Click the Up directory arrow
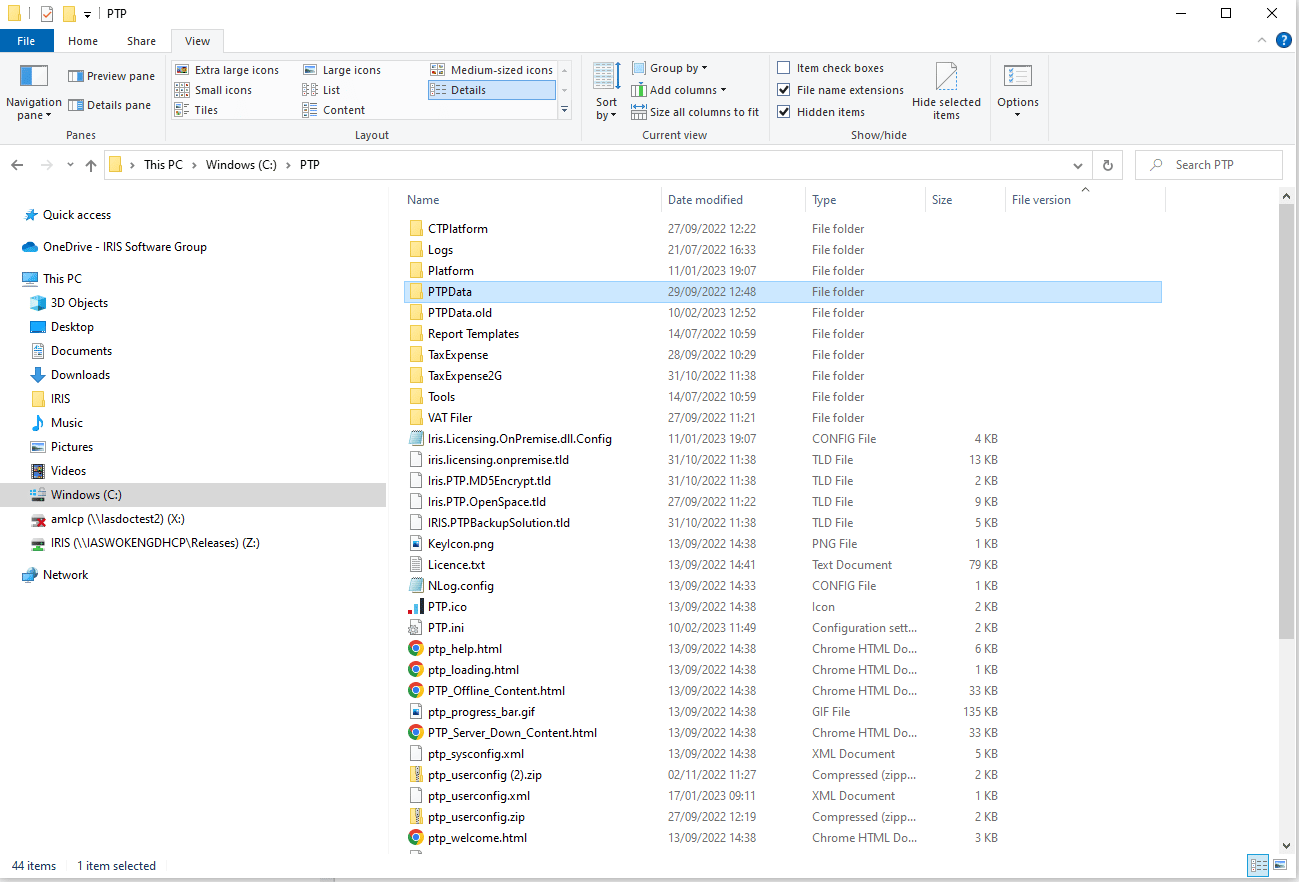This screenshot has width=1299, height=882. 91,165
